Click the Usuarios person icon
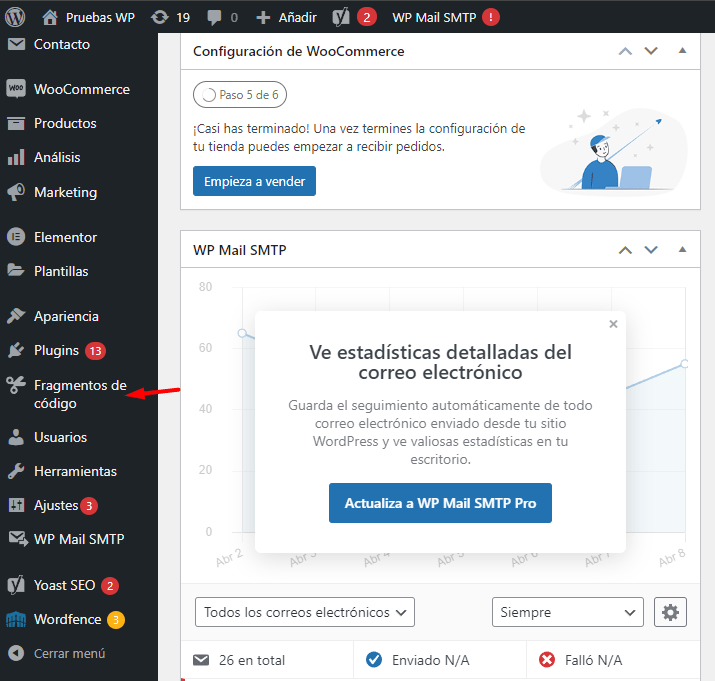715x681 pixels. pyautogui.click(x=16, y=437)
